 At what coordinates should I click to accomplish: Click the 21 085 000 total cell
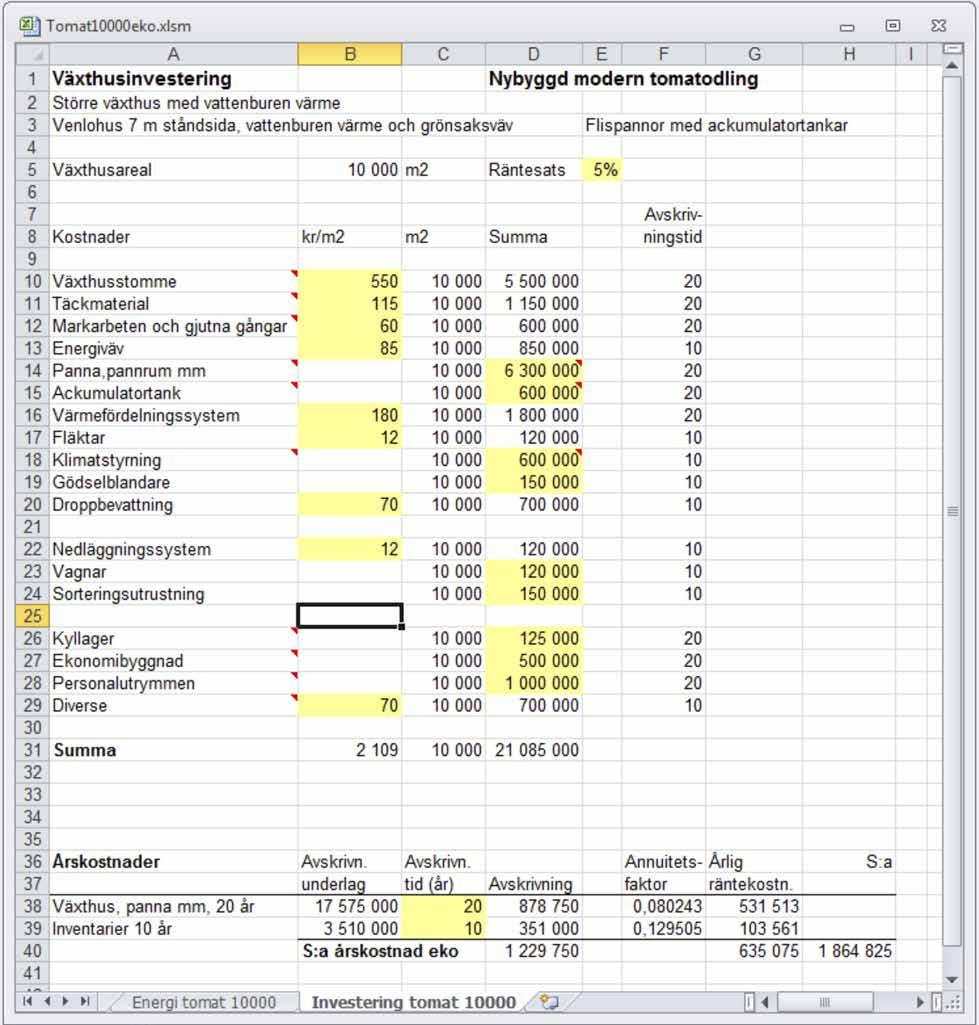tap(534, 750)
